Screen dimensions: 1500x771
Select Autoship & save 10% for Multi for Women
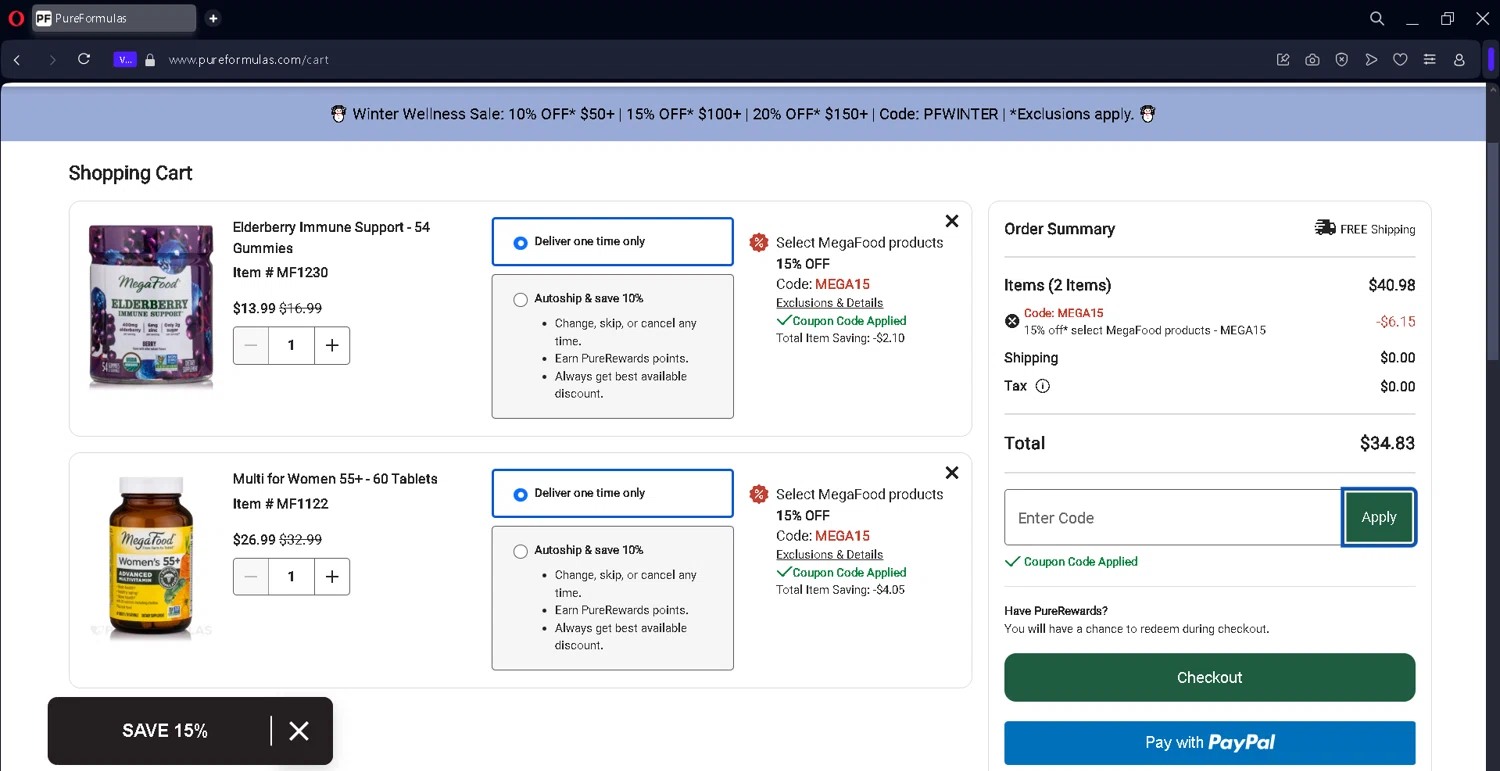[520, 551]
